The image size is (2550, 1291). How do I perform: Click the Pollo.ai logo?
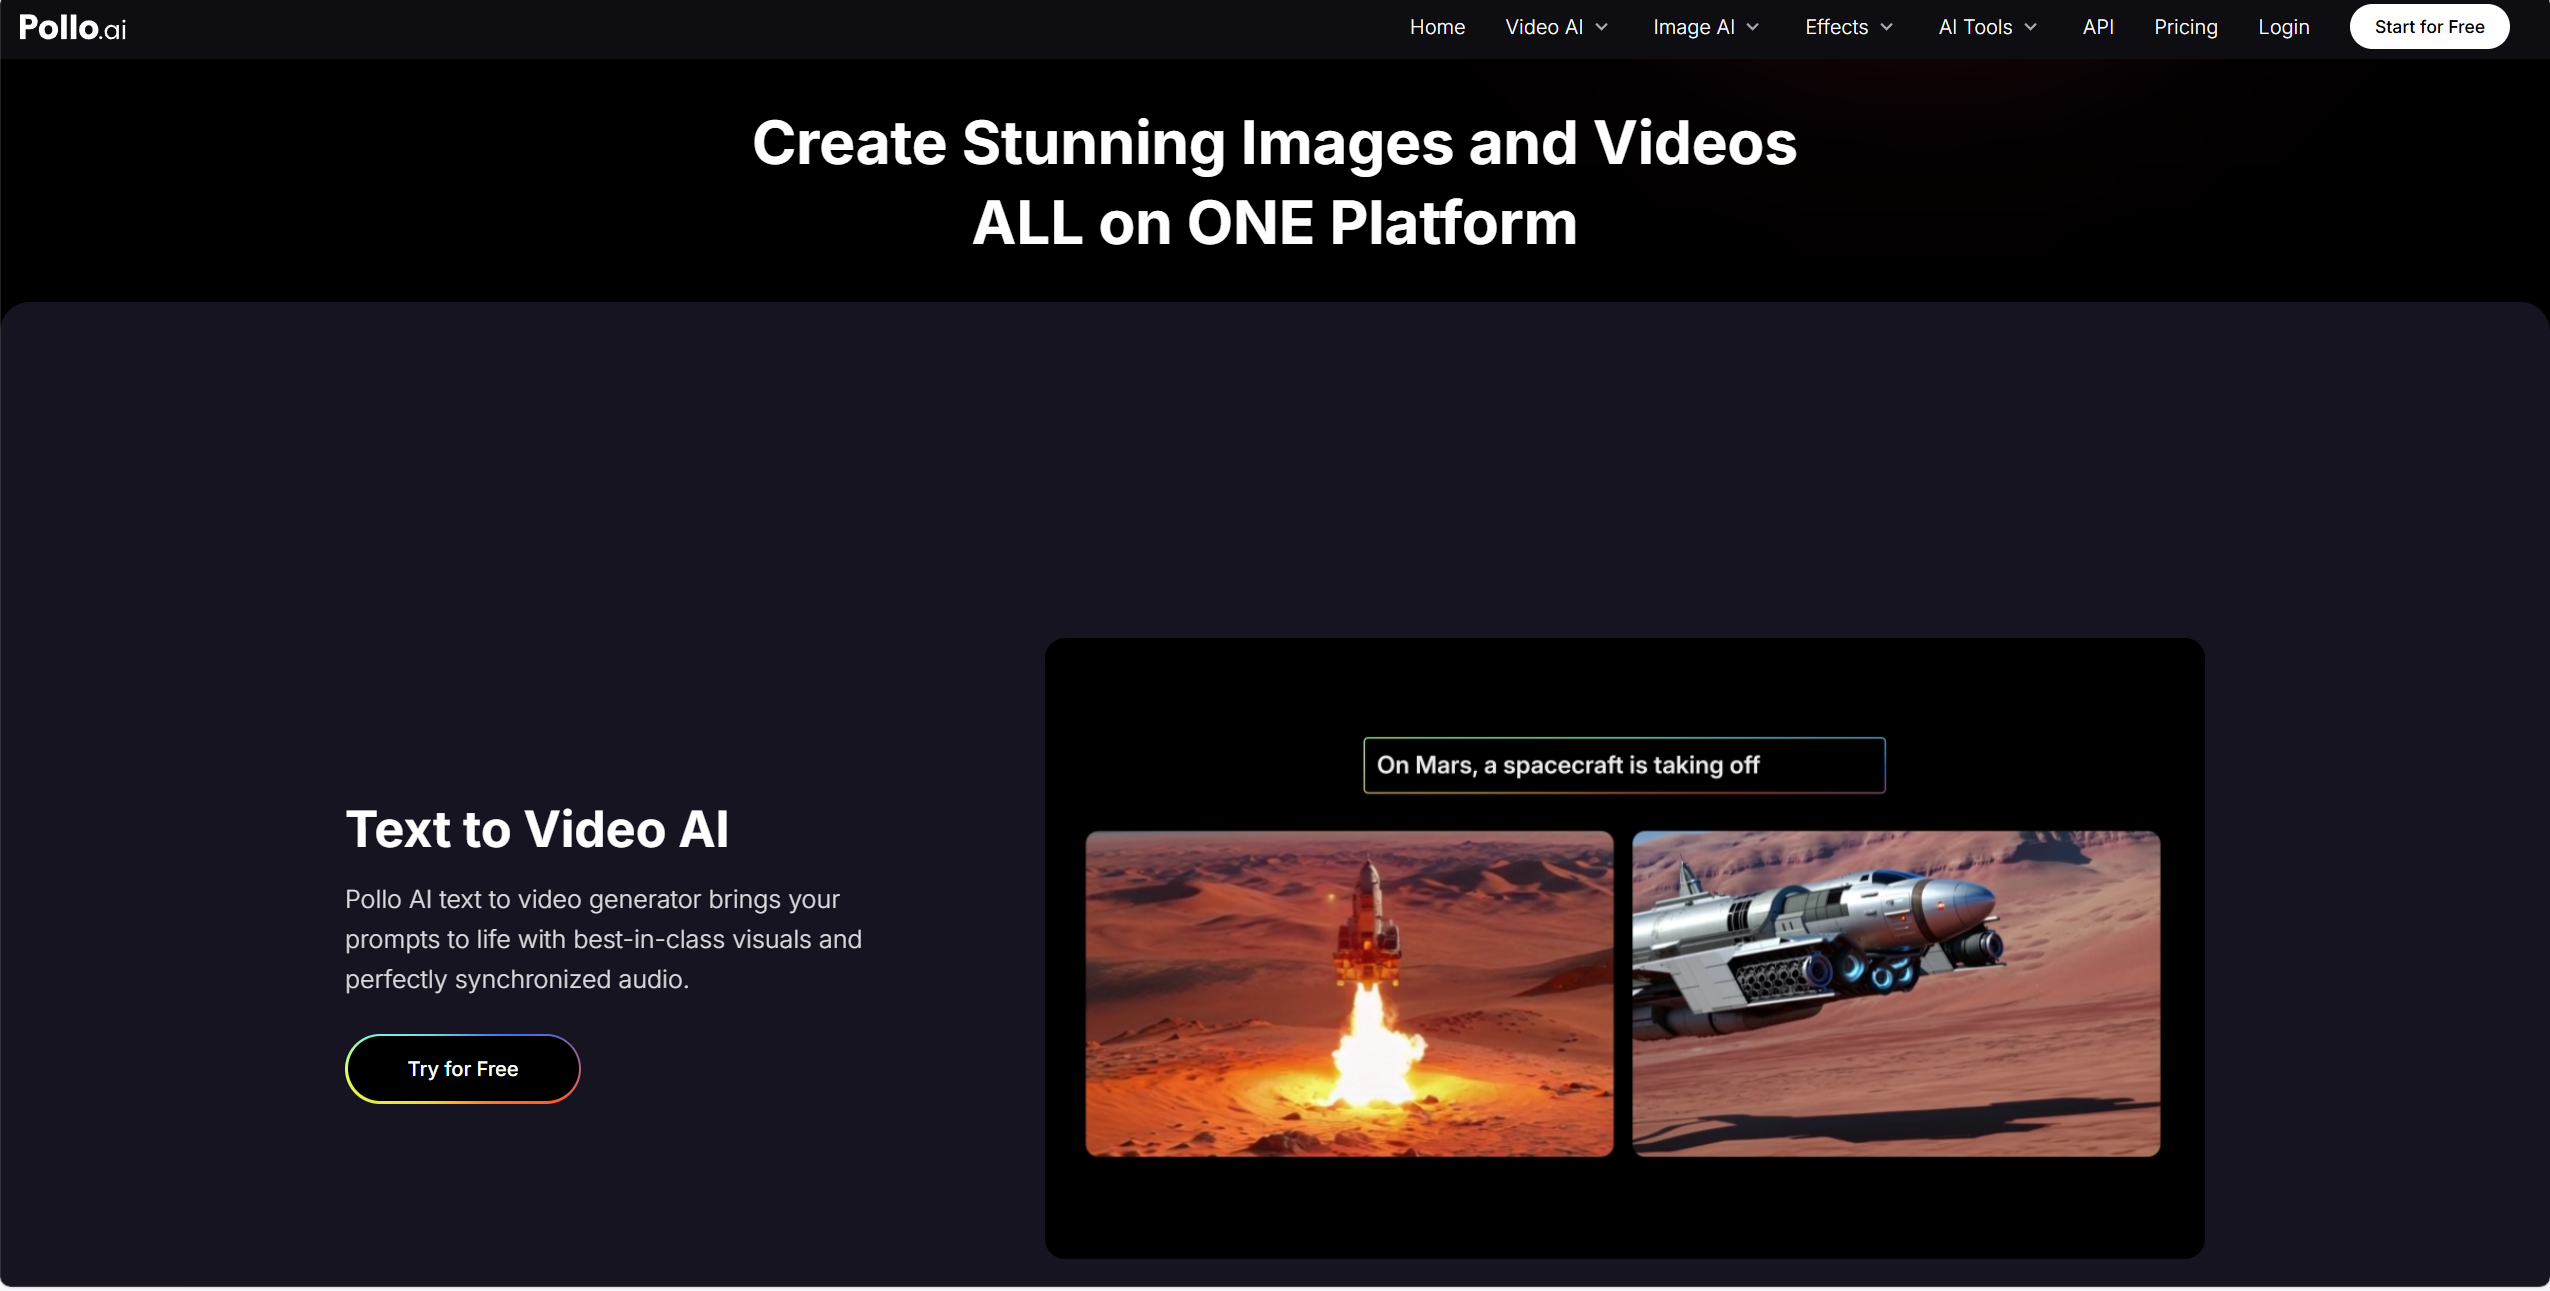coord(72,27)
